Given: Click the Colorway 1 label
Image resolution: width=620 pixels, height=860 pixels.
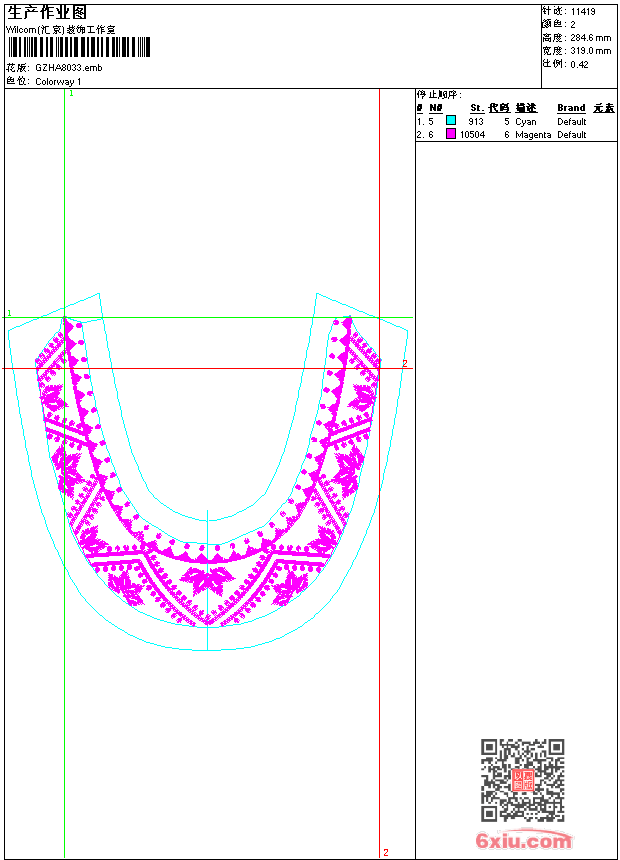Looking at the screenshot, I should pos(58,81).
